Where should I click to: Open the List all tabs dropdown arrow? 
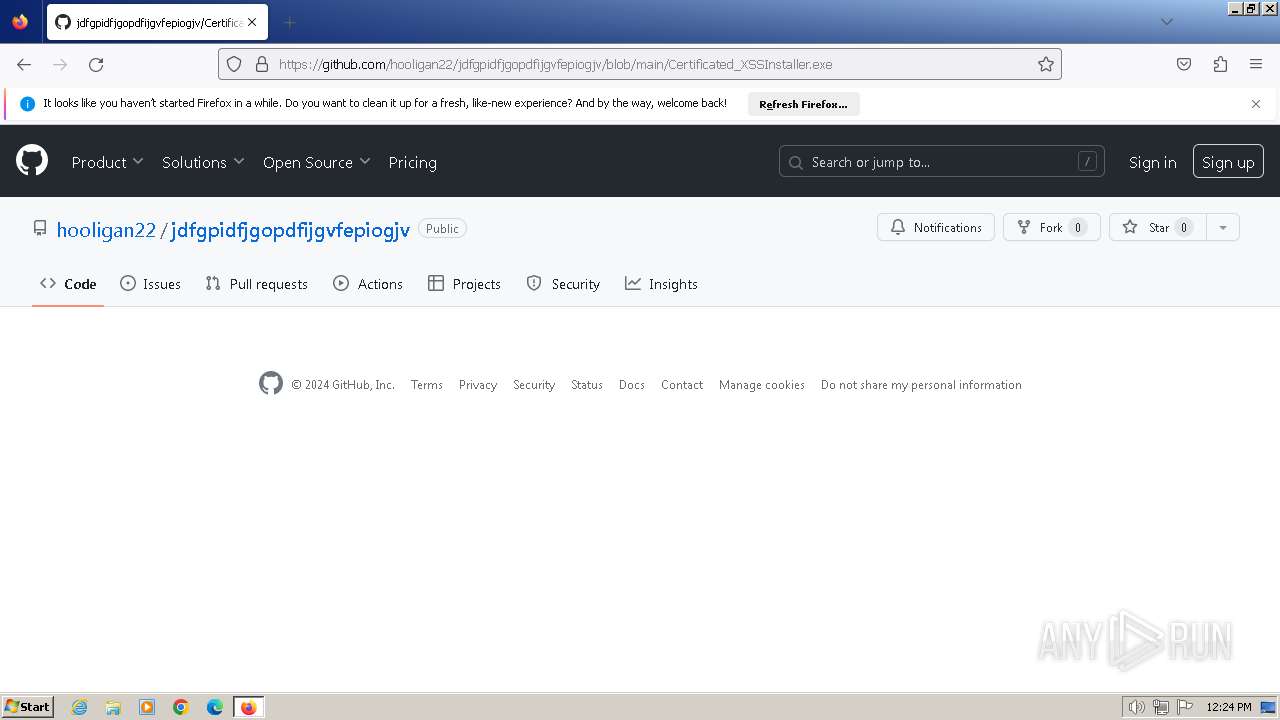click(x=1166, y=22)
